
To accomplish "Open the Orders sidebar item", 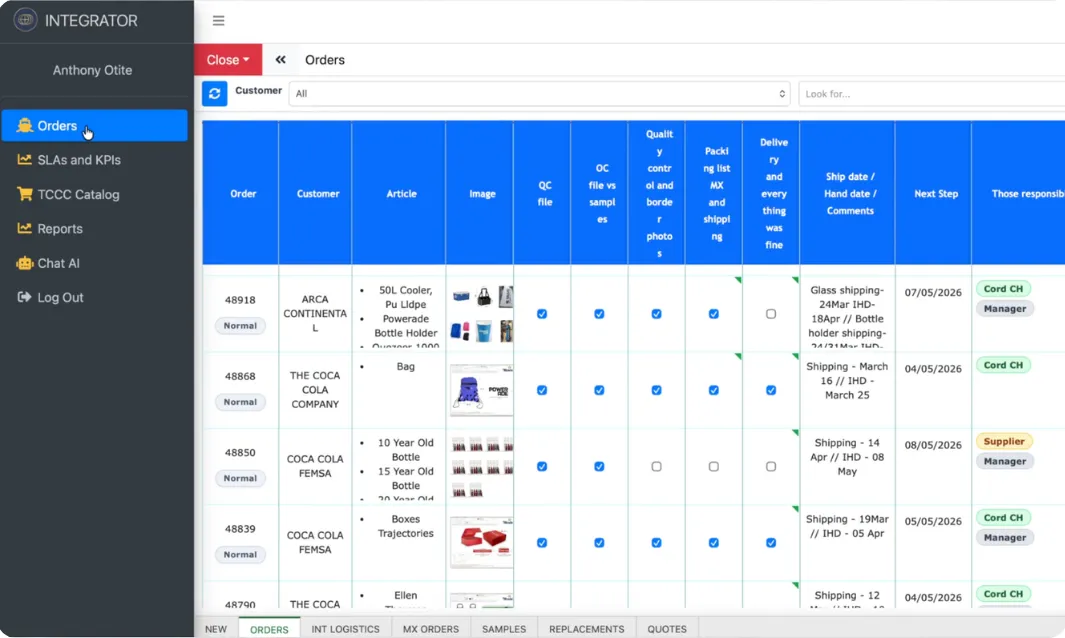I will tap(94, 126).
